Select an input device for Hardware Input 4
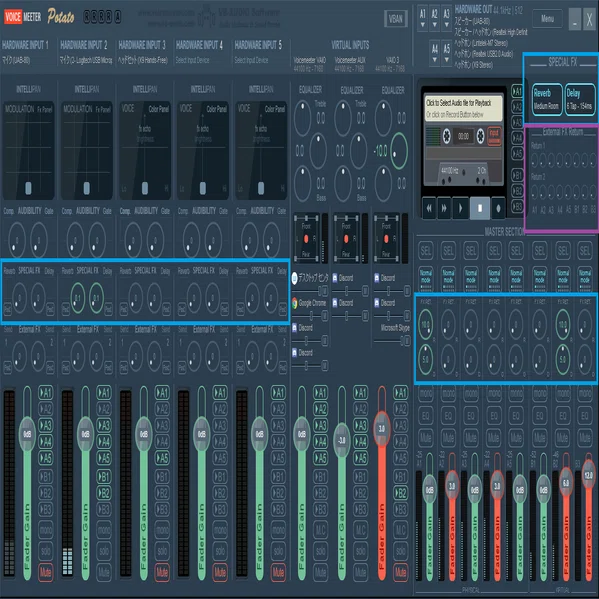The width and height of the screenshot is (599, 599). pyautogui.click(x=193, y=60)
